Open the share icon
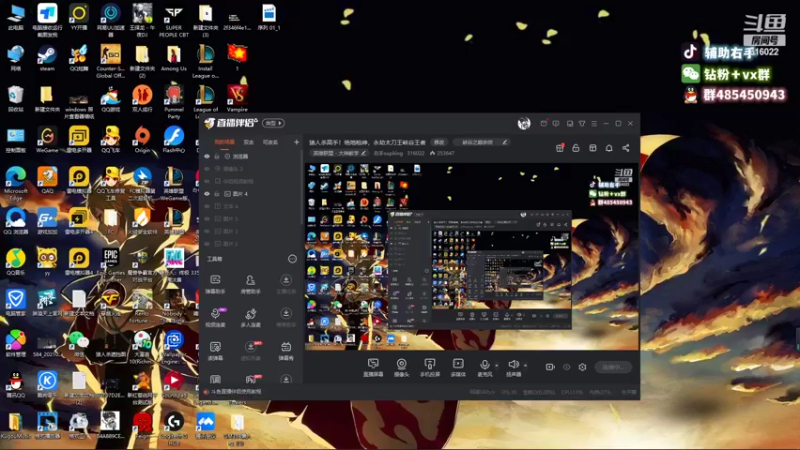Image resolution: width=800 pixels, height=450 pixels. (626, 148)
